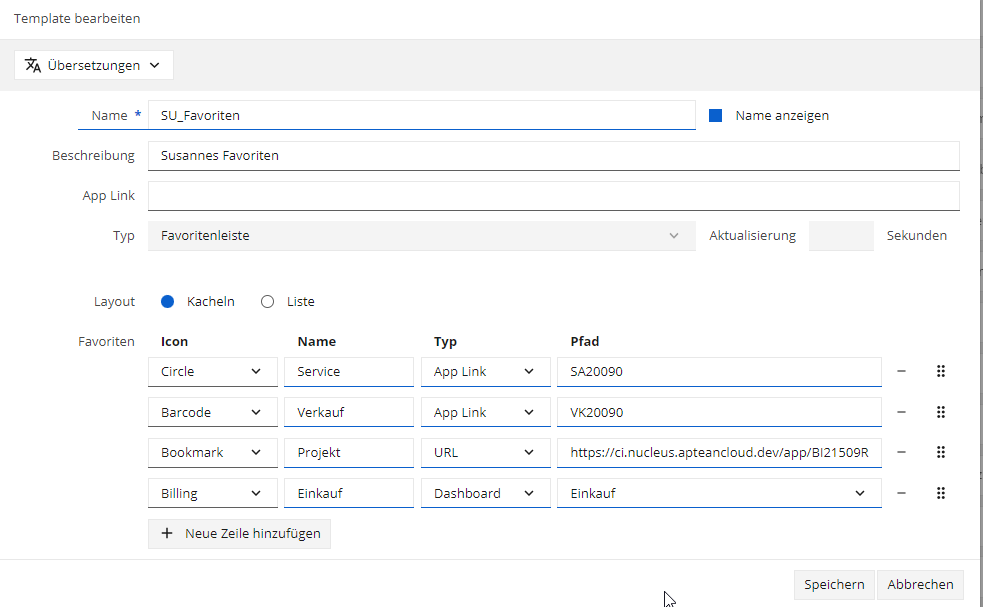This screenshot has height=607, width=983.
Task: Grab the drag handle of Verkauf row
Action: [940, 412]
